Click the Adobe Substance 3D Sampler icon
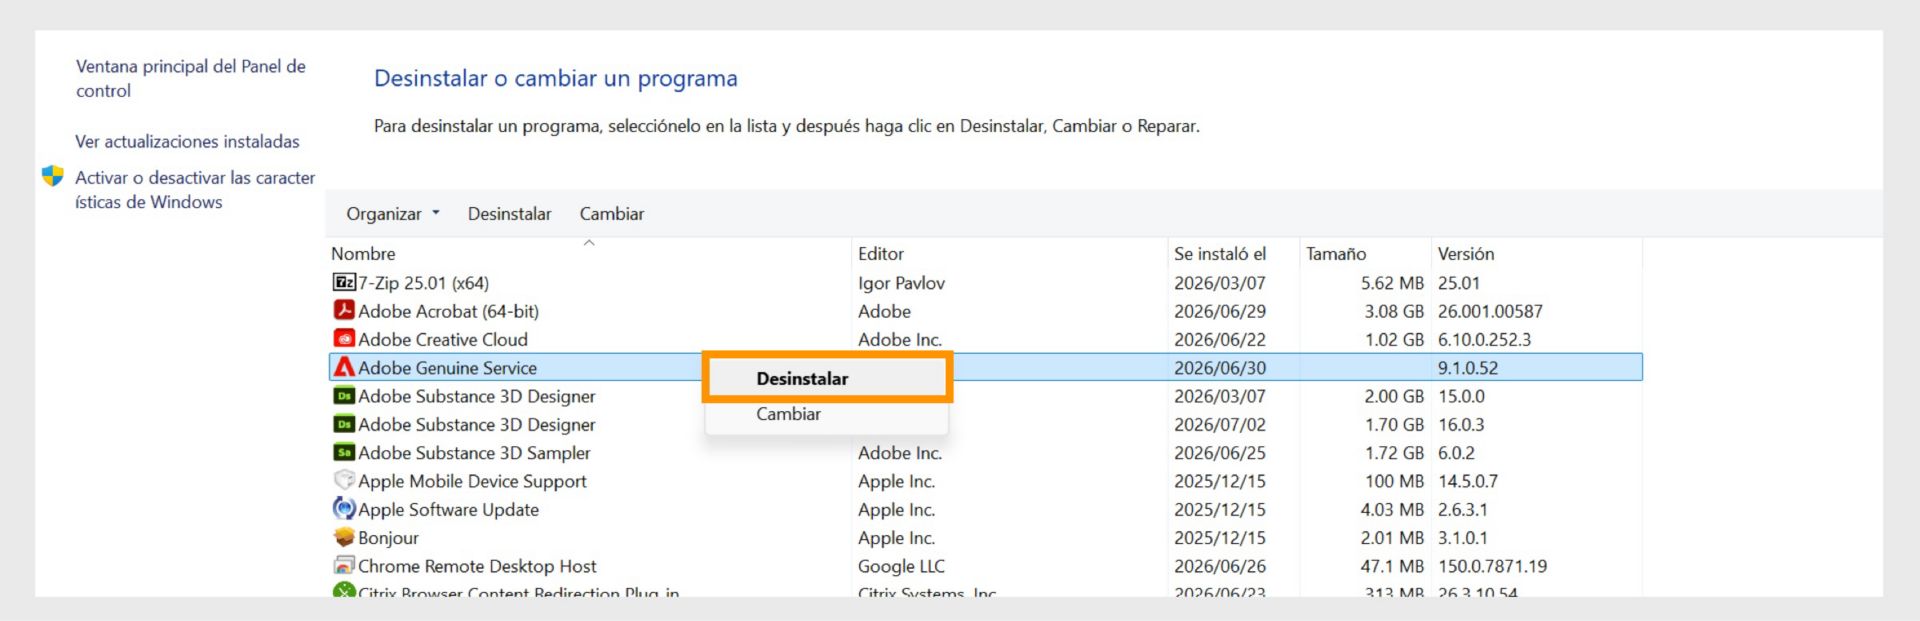Image resolution: width=1920 pixels, height=621 pixels. point(344,452)
